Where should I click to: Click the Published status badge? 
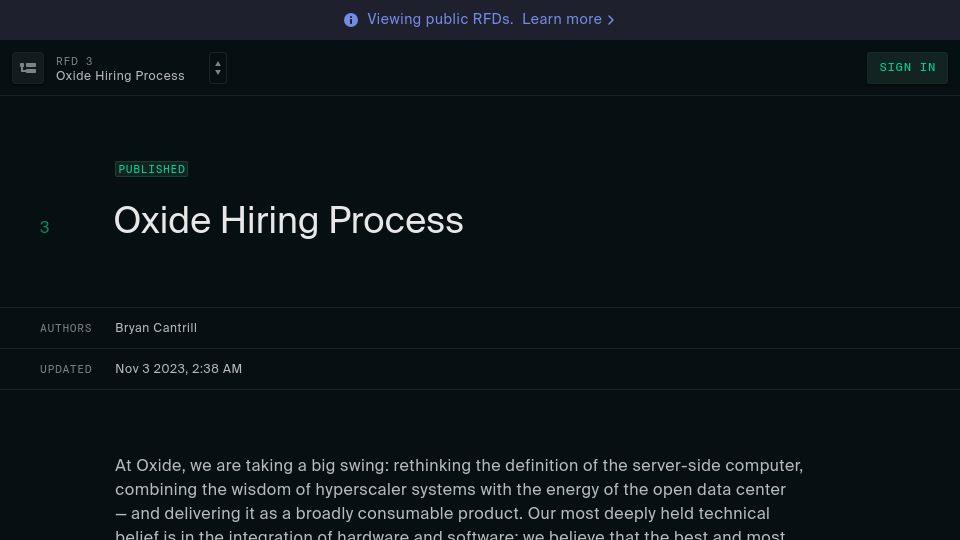click(x=151, y=169)
